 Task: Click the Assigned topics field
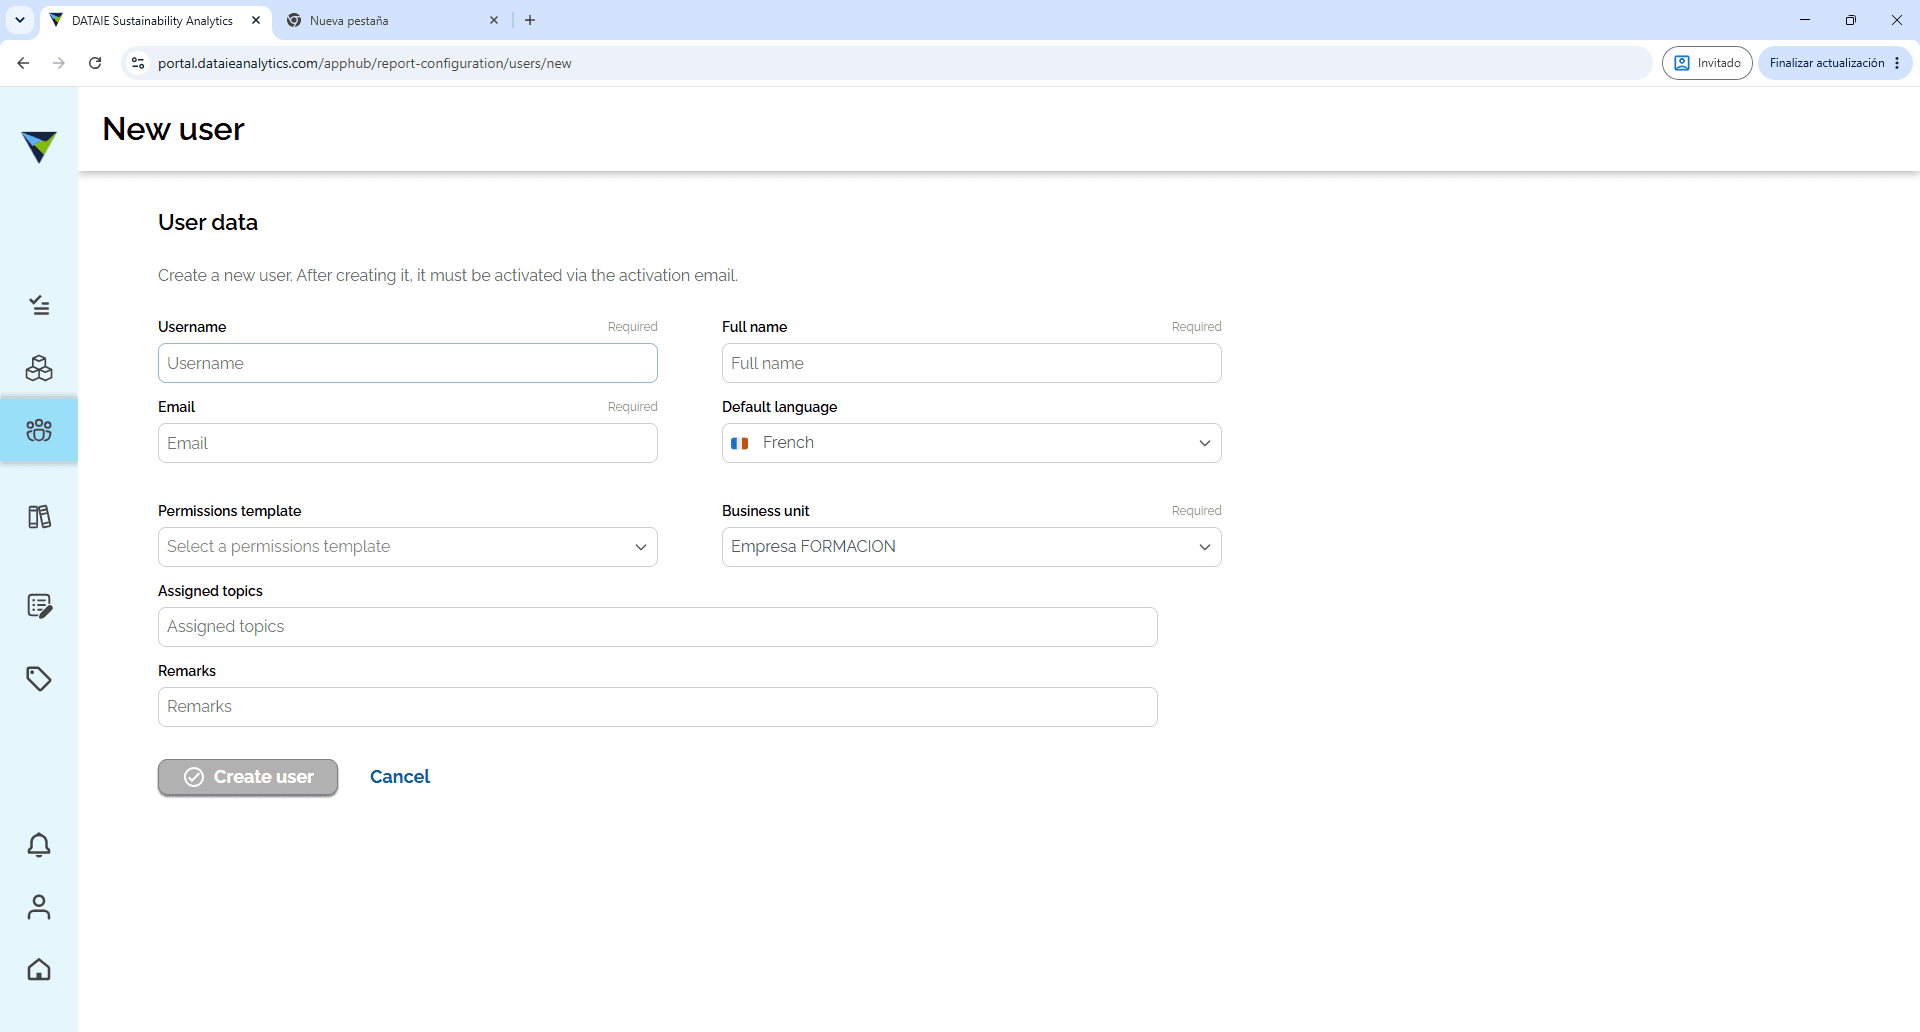coord(658,627)
